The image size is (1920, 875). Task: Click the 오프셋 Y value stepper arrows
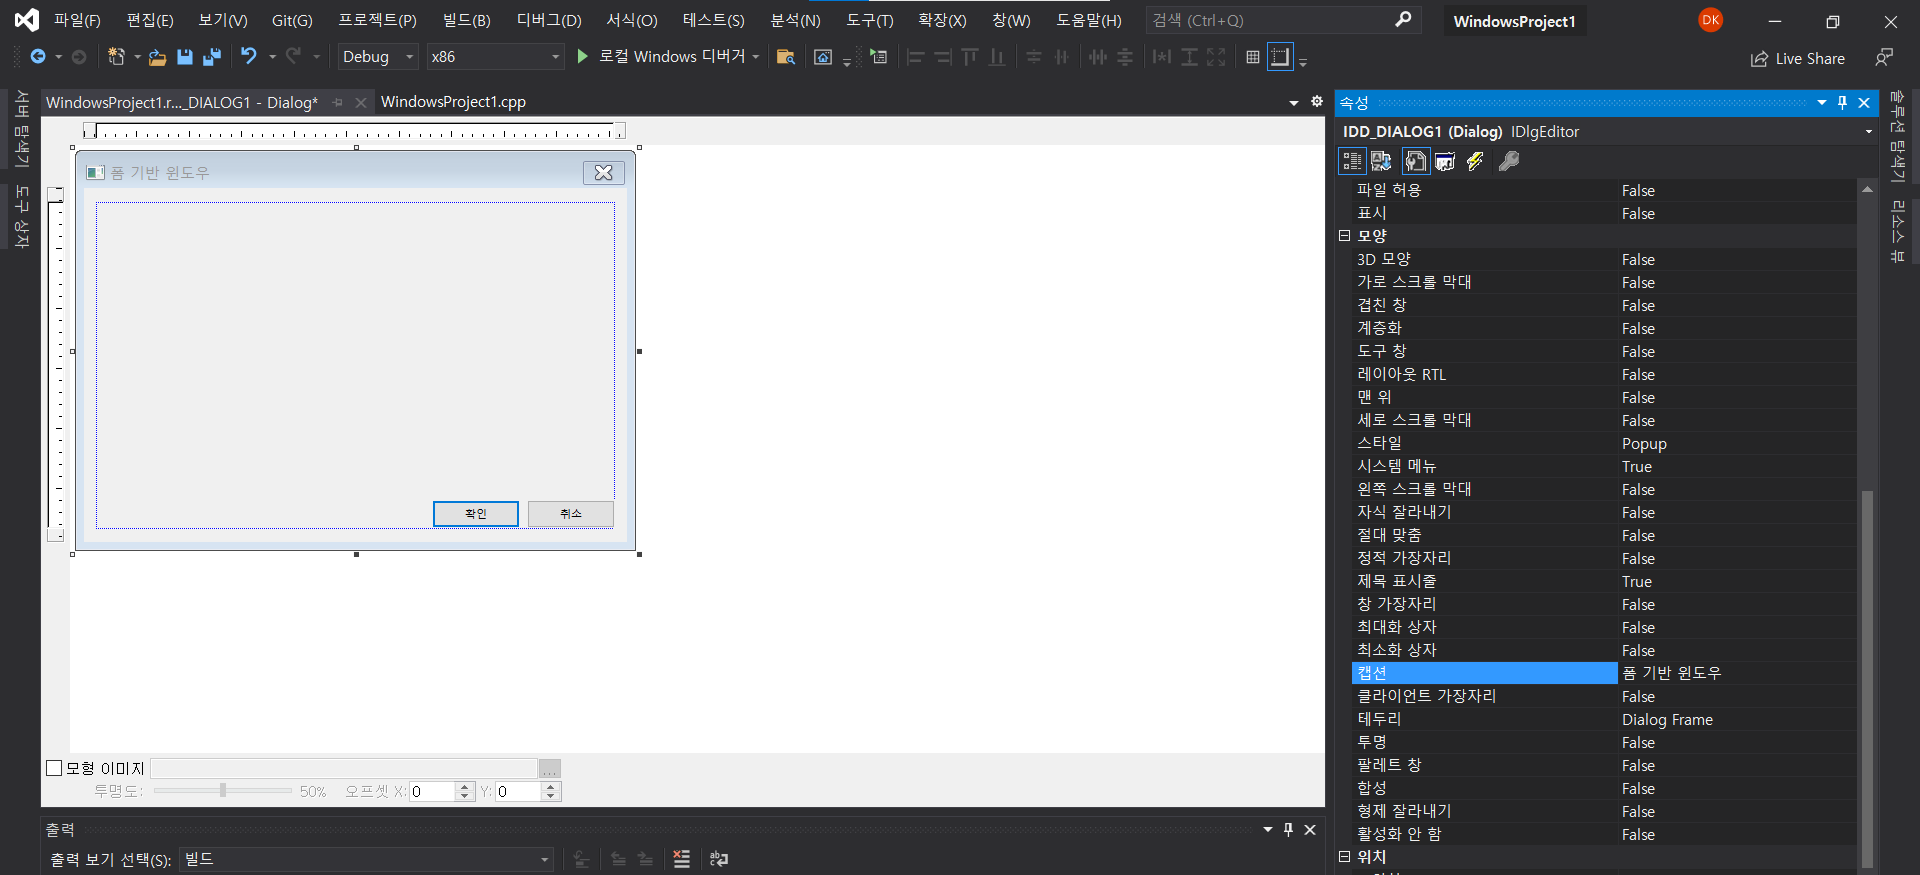pyautogui.click(x=550, y=792)
